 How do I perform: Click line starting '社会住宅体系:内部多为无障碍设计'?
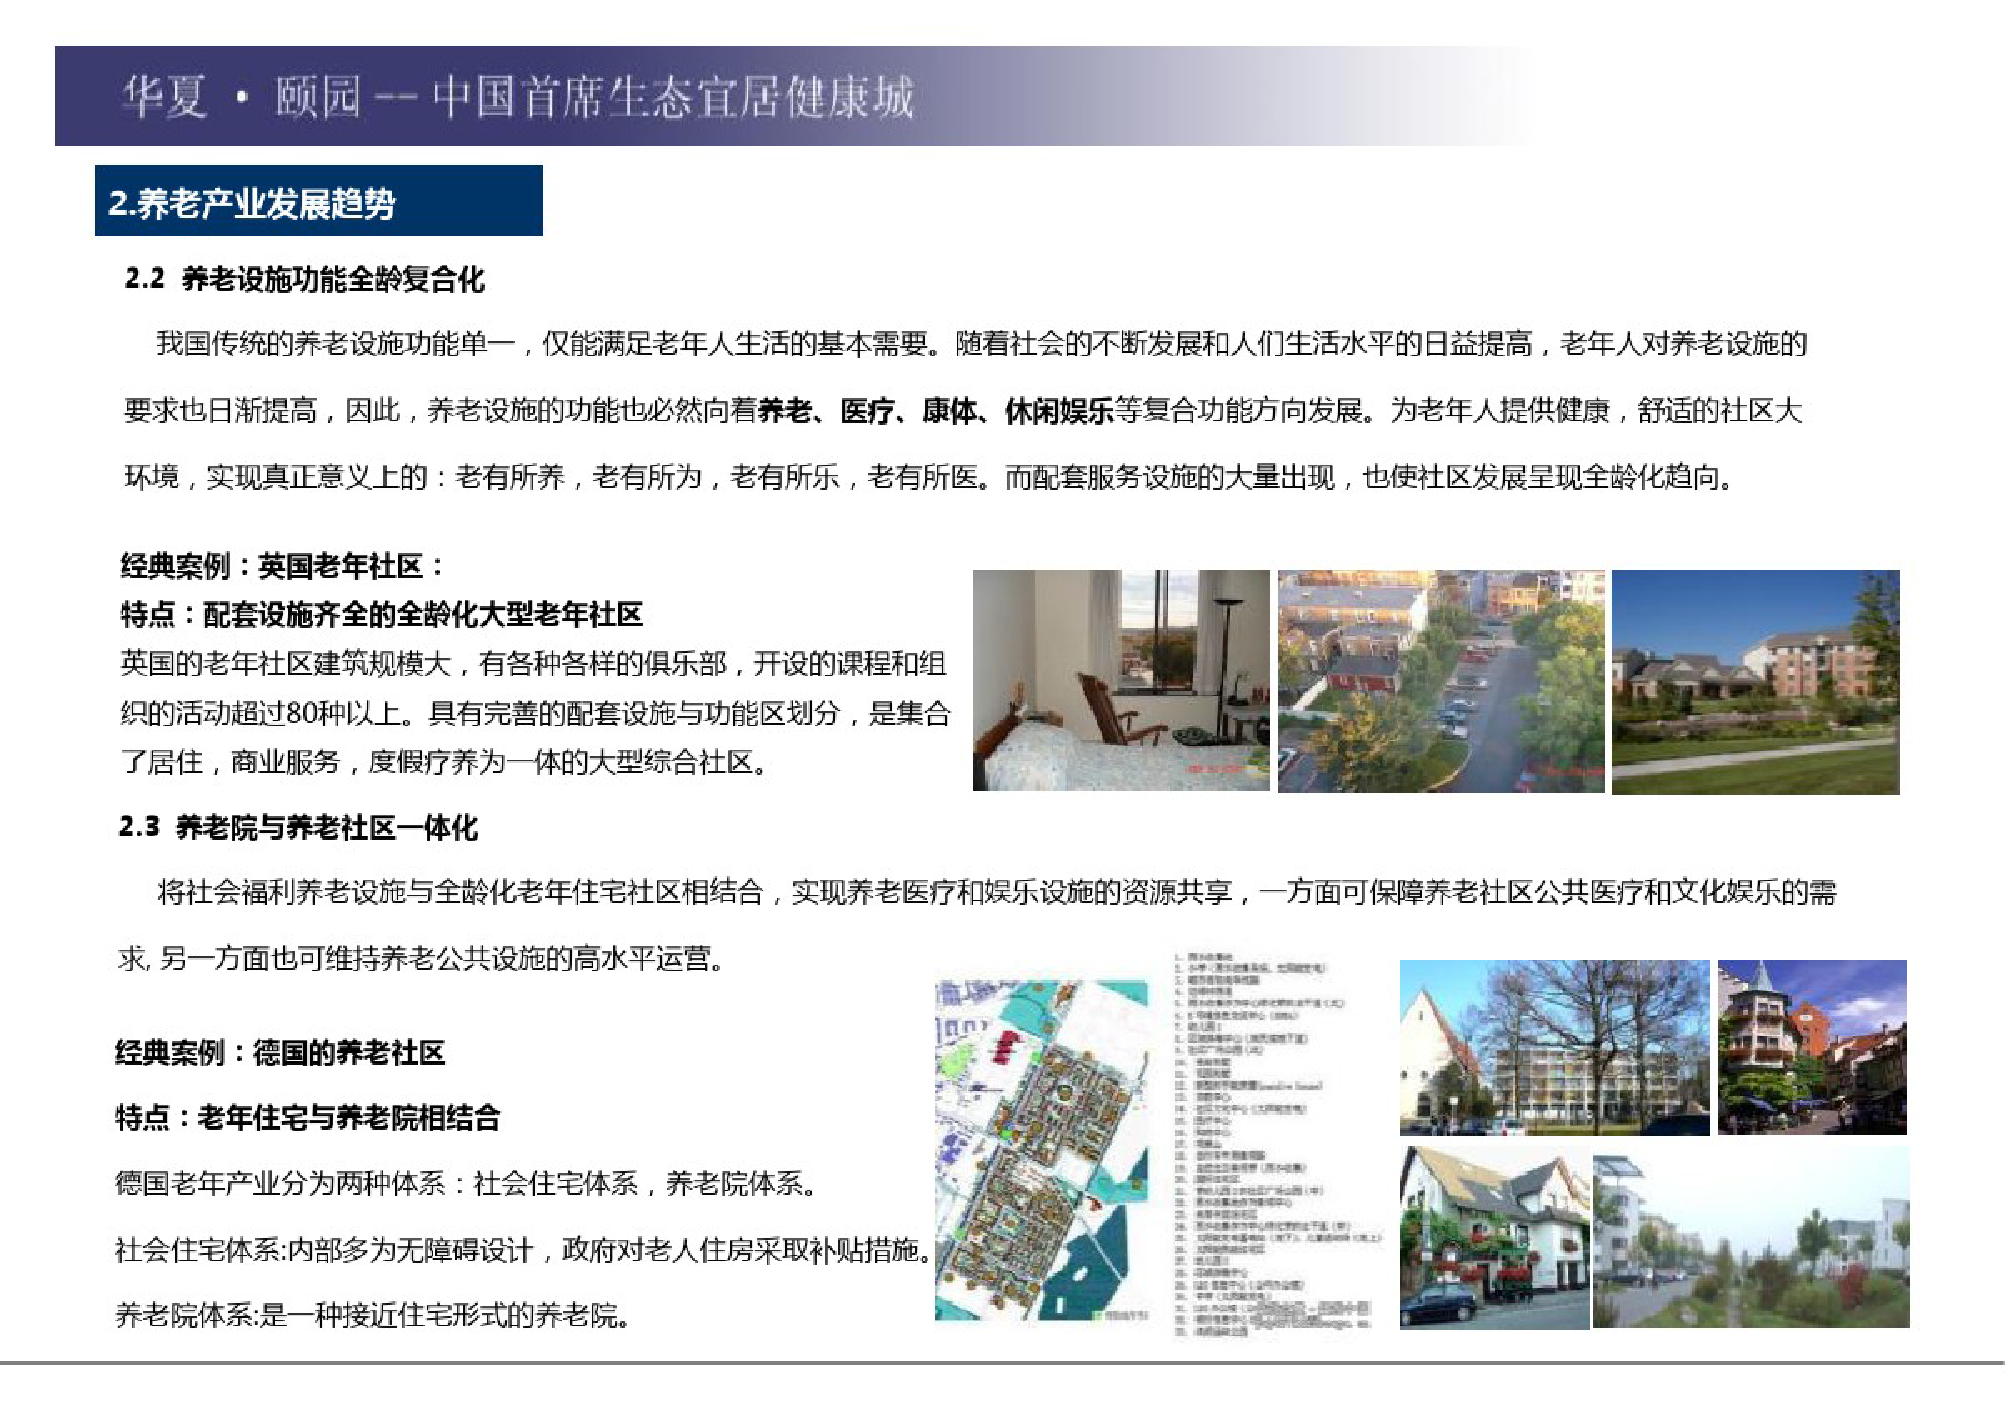point(524,1250)
